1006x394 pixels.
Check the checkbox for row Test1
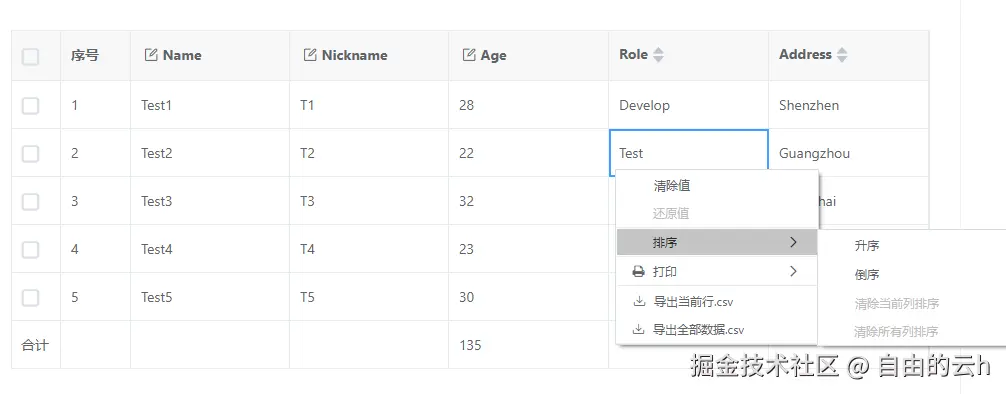pyautogui.click(x=30, y=105)
